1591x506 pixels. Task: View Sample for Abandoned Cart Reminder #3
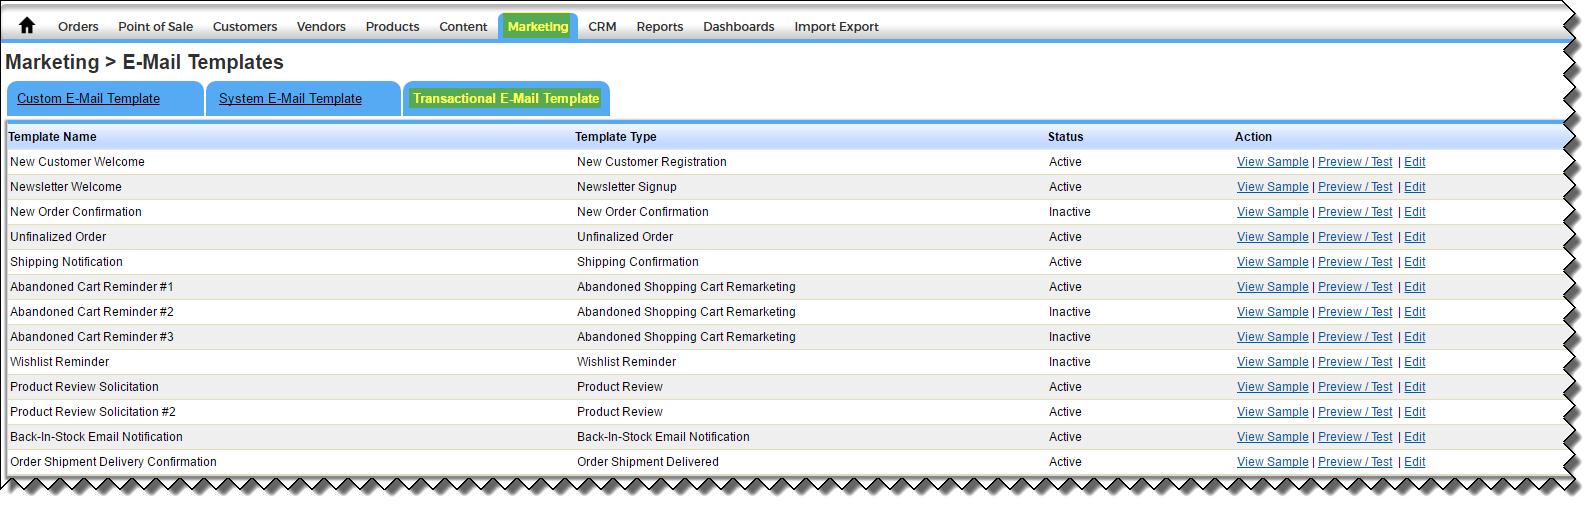[1272, 337]
